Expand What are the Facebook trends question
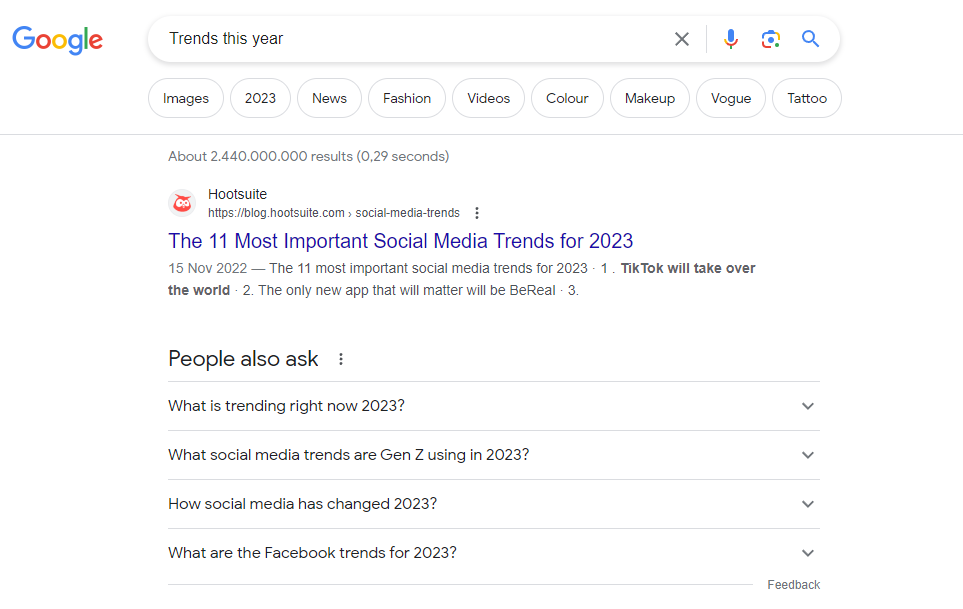963x609 pixels. 494,553
